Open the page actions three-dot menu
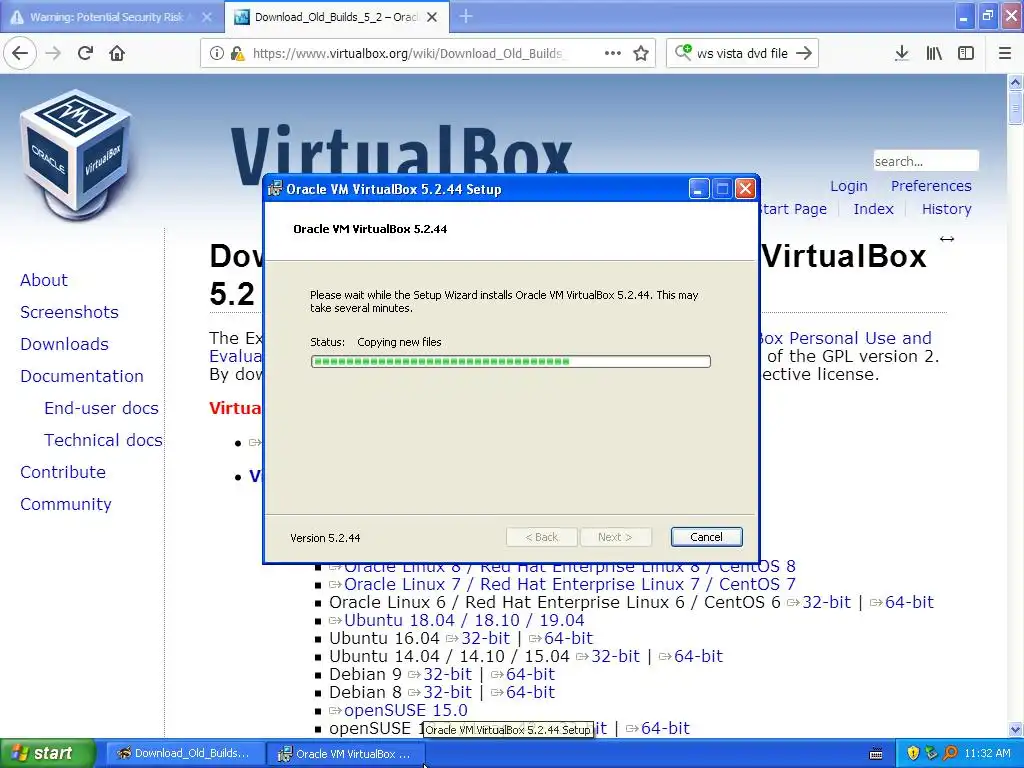The image size is (1024, 768). 613,53
